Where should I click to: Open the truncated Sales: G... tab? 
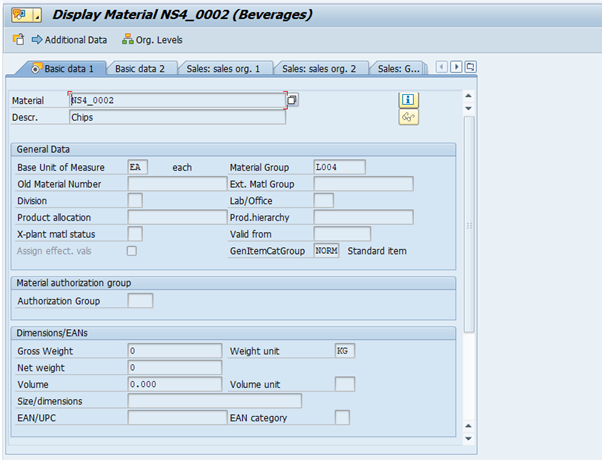[x=398, y=69]
